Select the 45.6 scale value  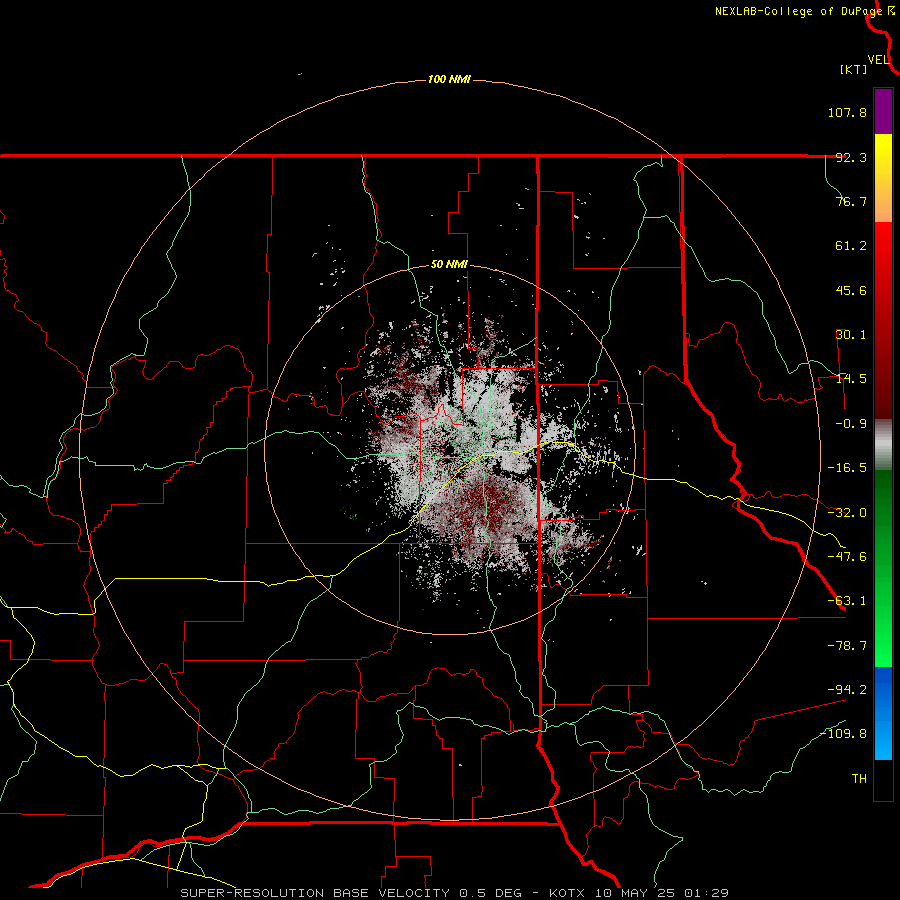click(x=851, y=290)
